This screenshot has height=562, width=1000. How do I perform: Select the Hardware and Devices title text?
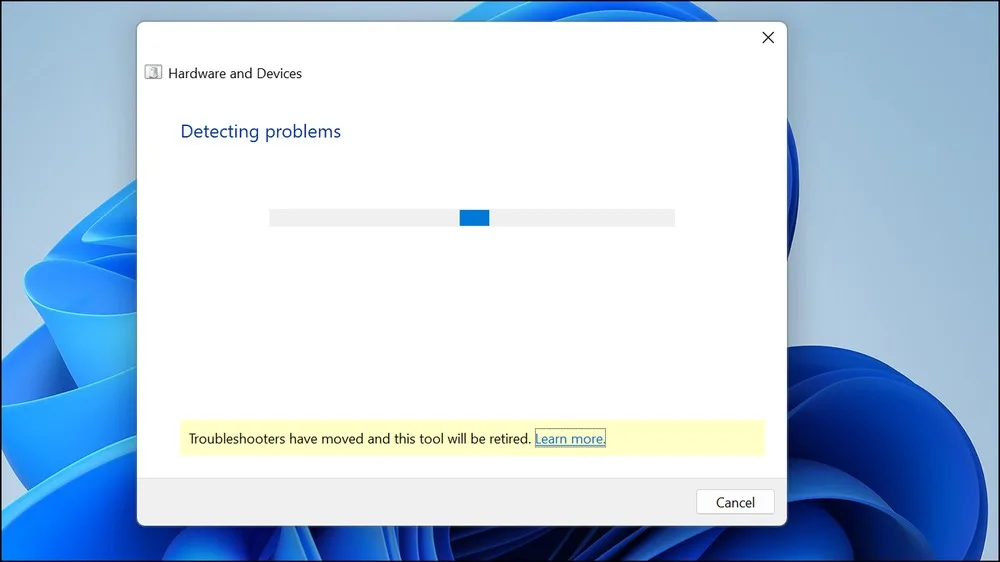235,73
